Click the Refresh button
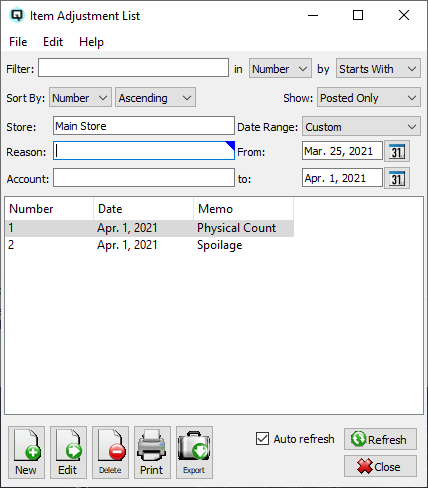 tap(380, 439)
